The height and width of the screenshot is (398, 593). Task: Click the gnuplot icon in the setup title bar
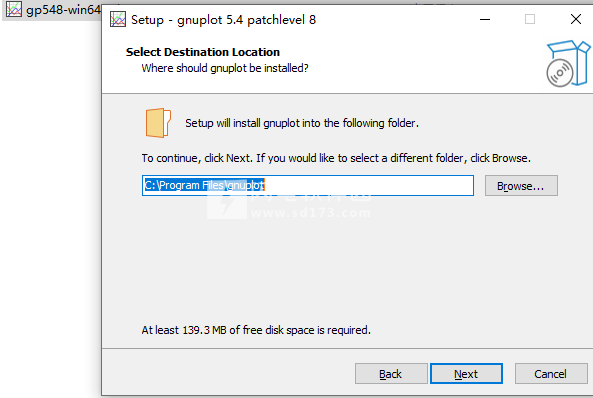pos(118,19)
